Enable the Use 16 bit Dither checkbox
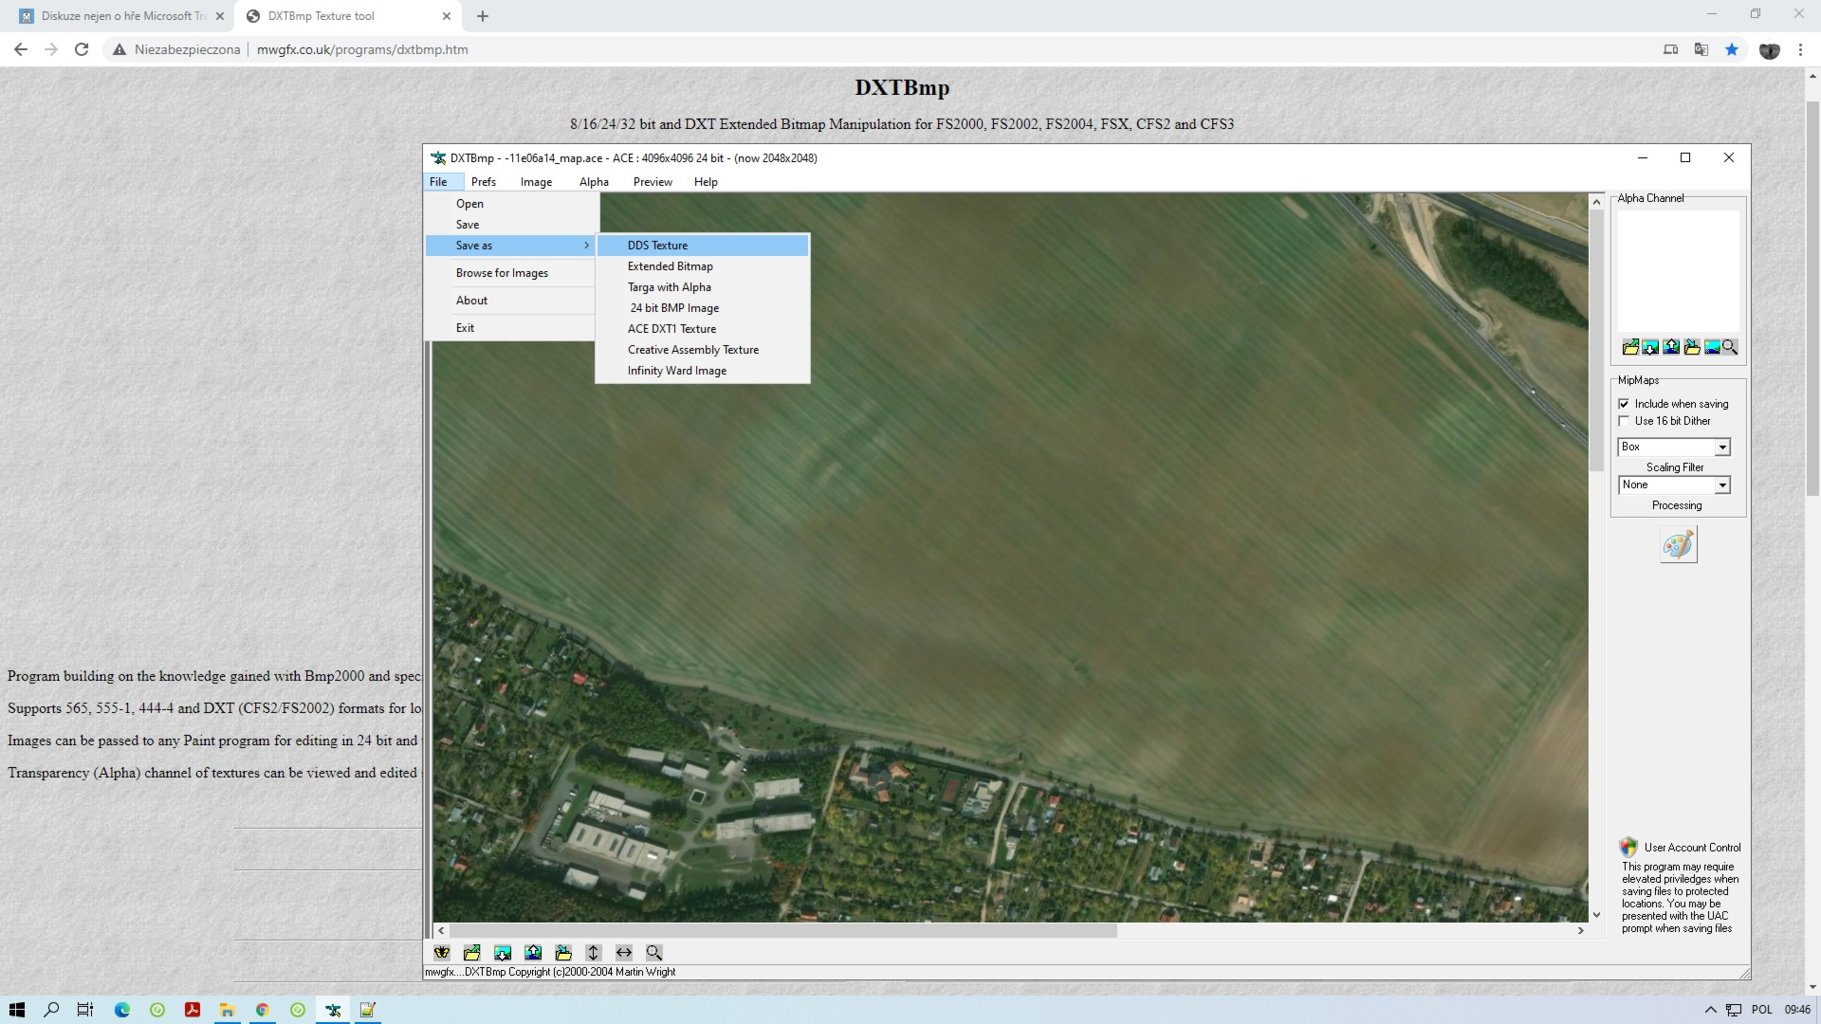Image resolution: width=1821 pixels, height=1024 pixels. [x=1624, y=421]
